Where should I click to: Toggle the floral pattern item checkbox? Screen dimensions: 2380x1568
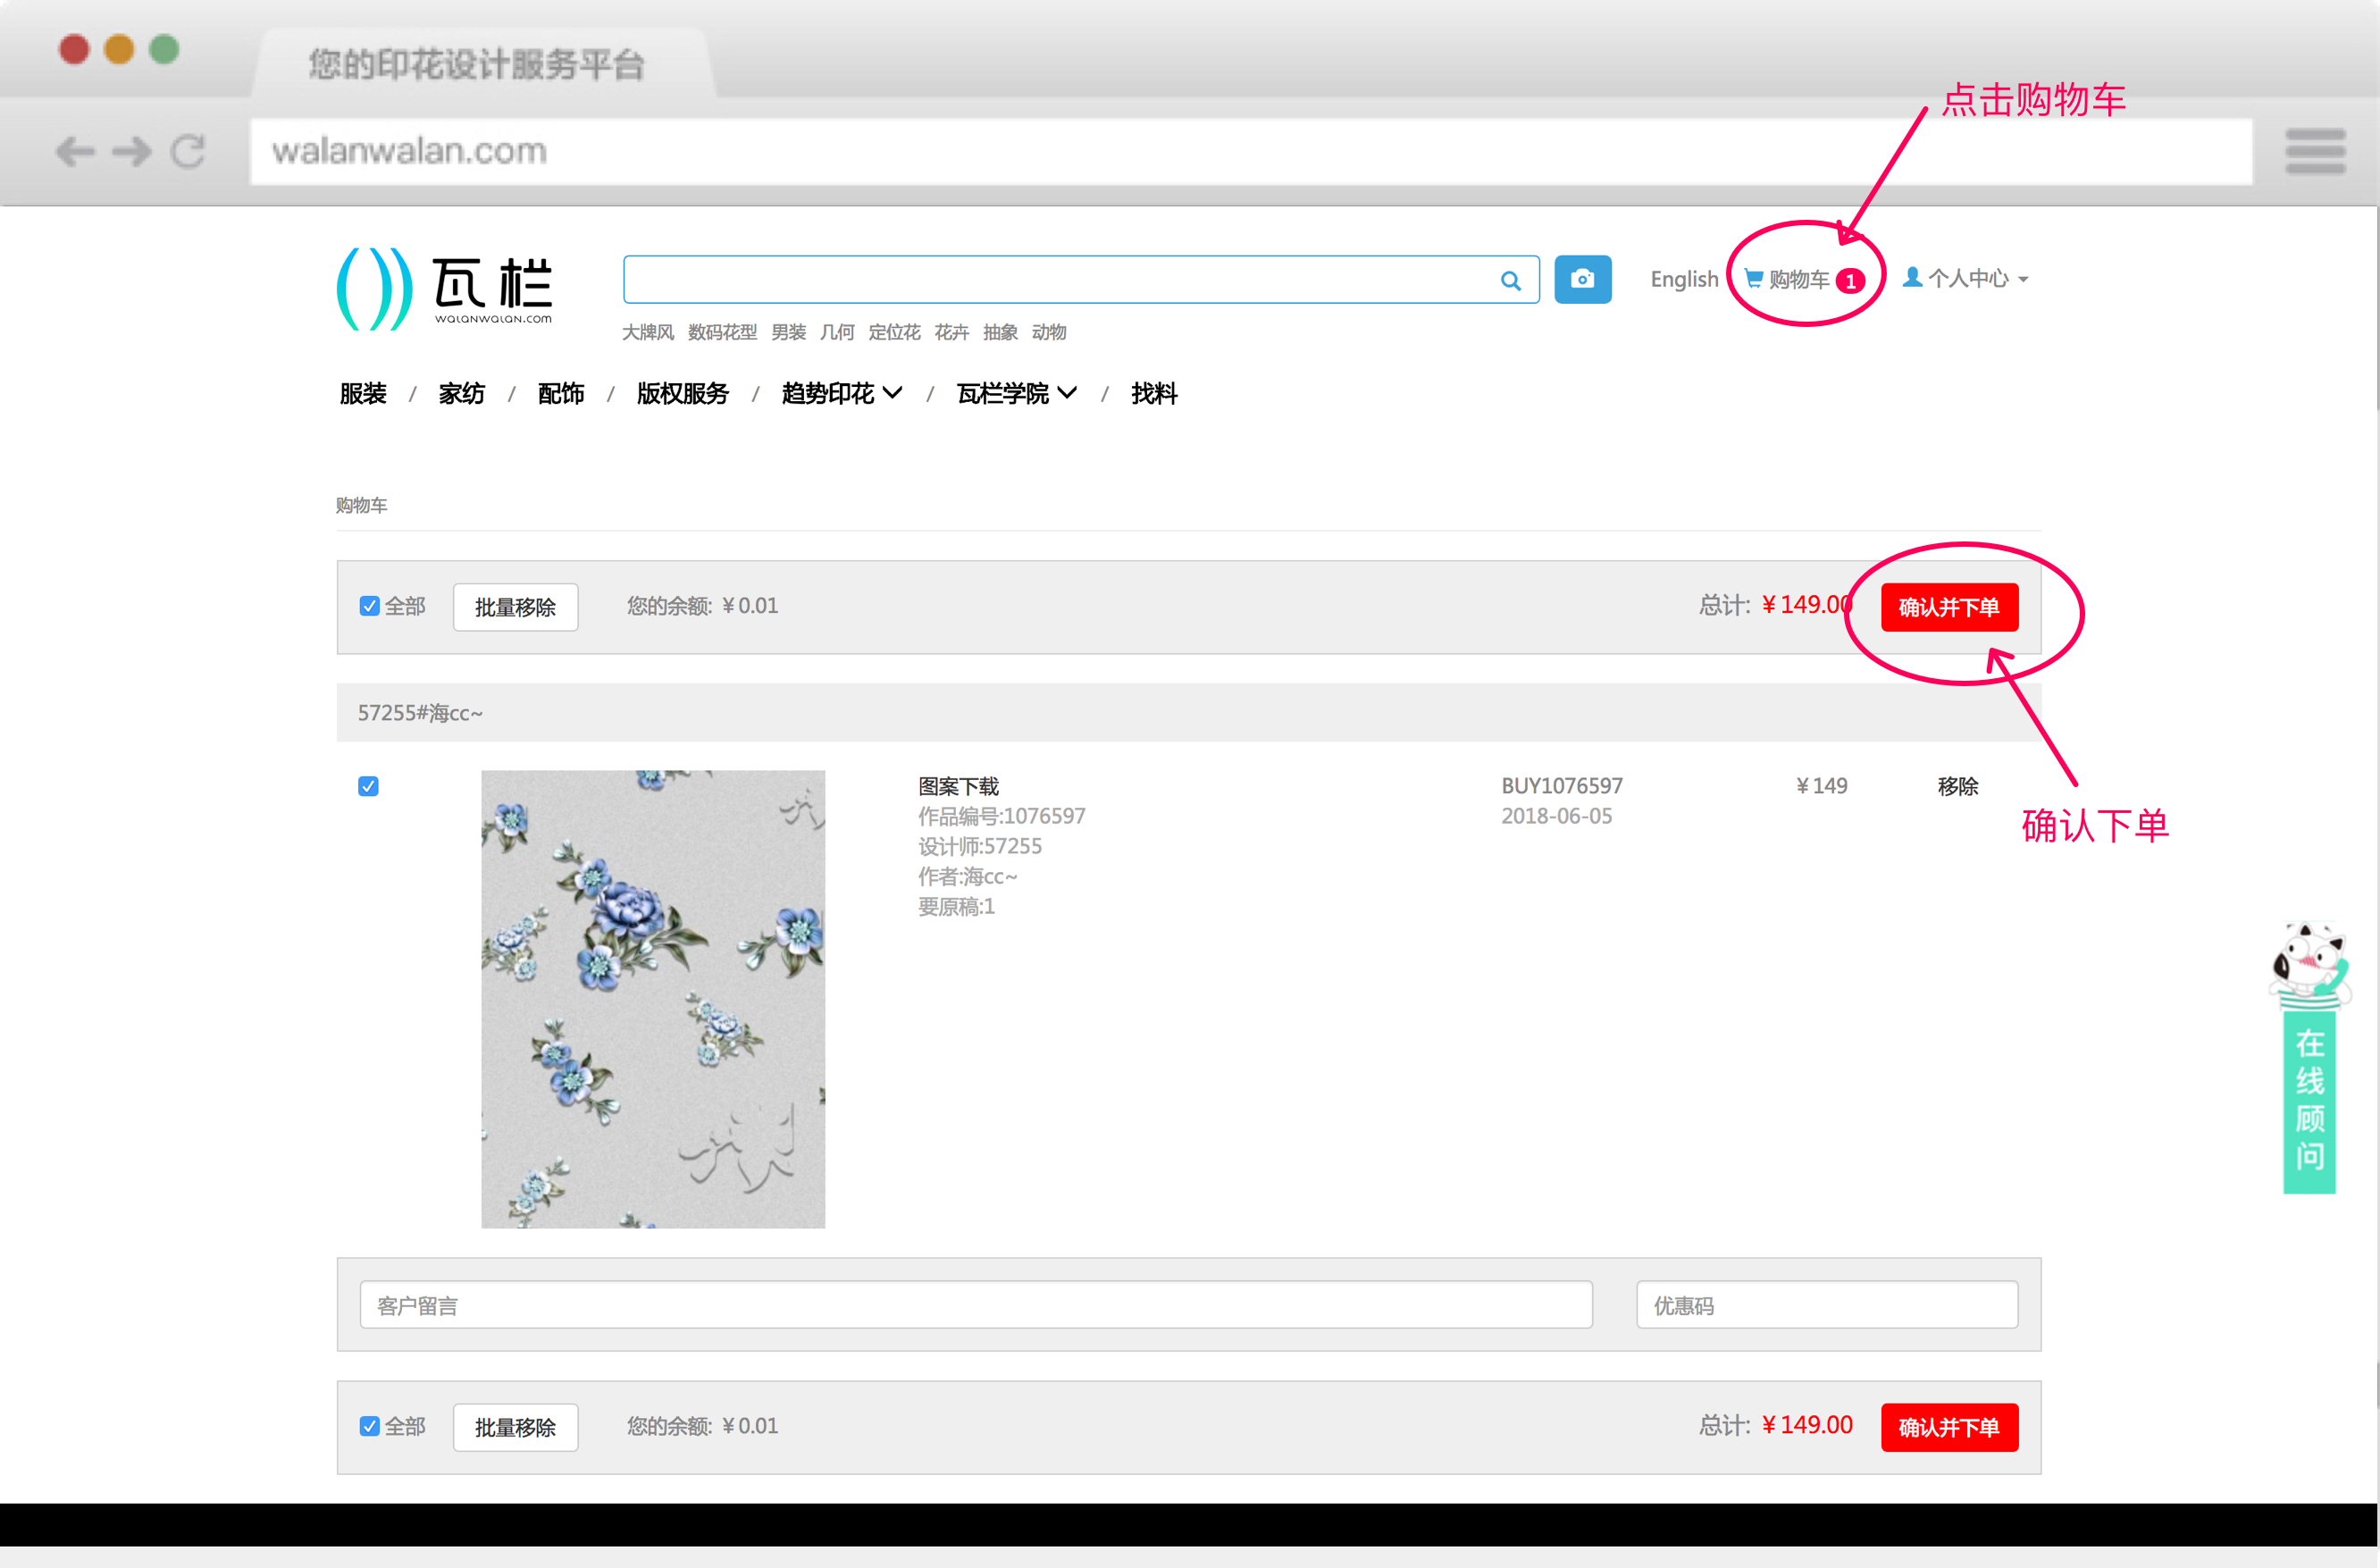pos(369,787)
